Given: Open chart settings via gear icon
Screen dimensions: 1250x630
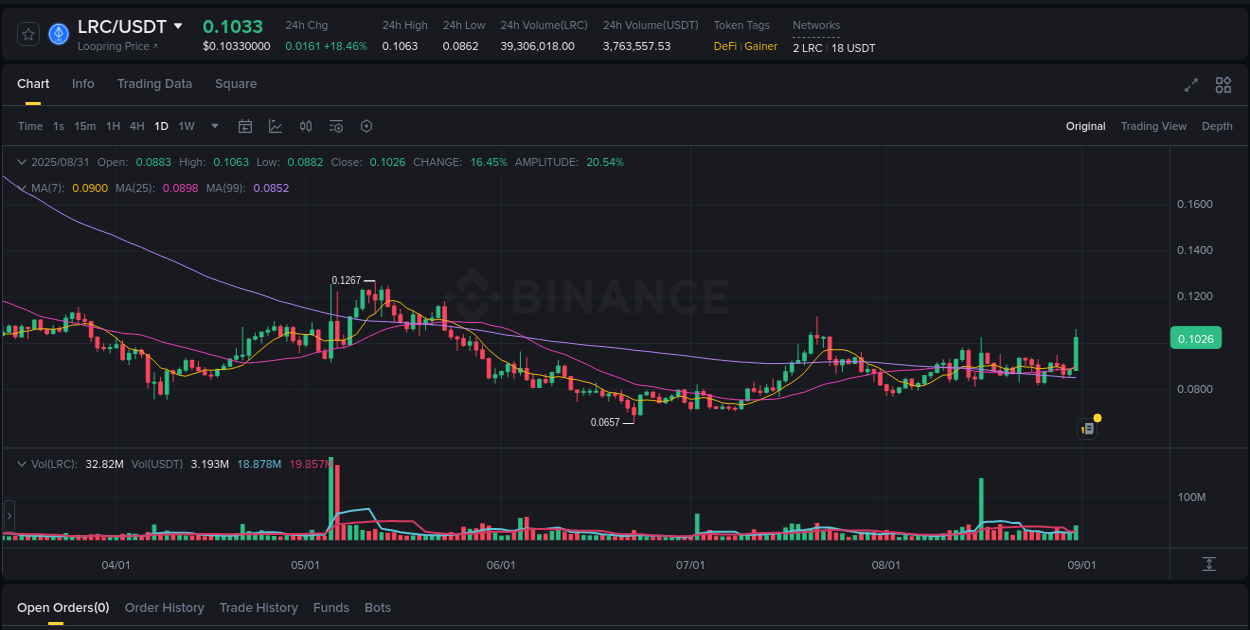Looking at the screenshot, I should pos(366,126).
